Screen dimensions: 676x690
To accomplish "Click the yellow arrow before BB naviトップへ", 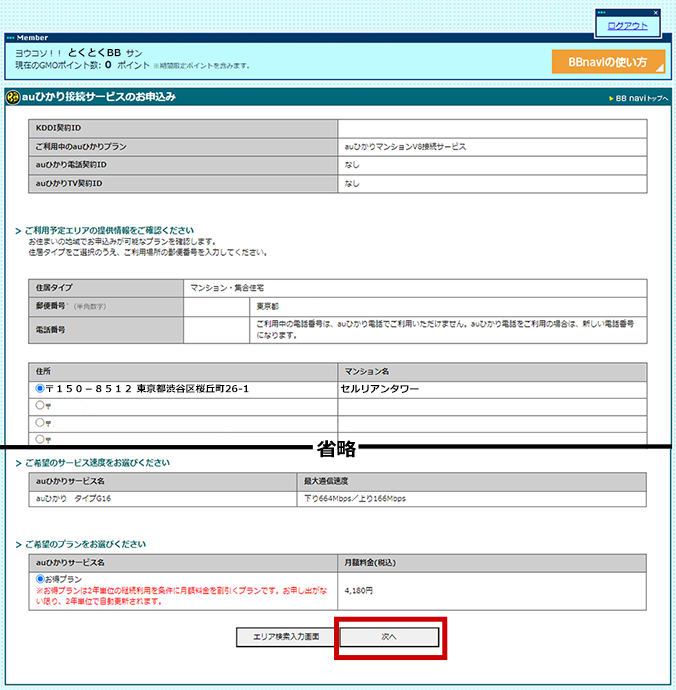I will coord(610,98).
